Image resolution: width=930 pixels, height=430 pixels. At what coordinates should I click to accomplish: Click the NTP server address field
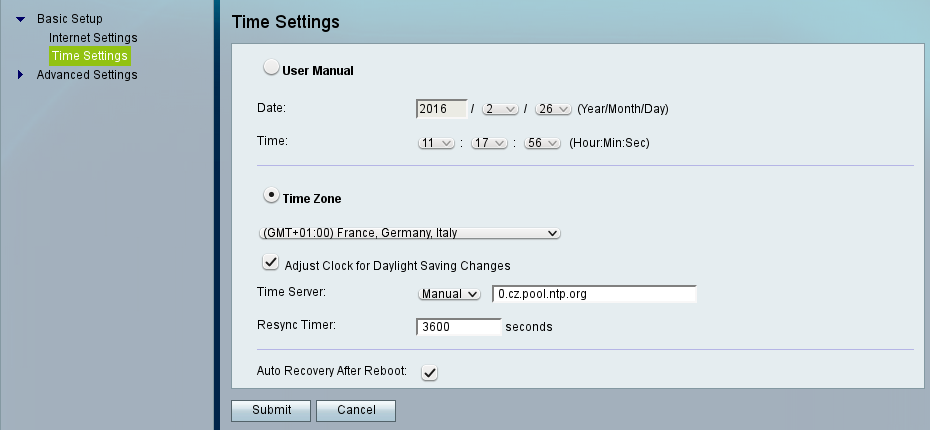594,294
